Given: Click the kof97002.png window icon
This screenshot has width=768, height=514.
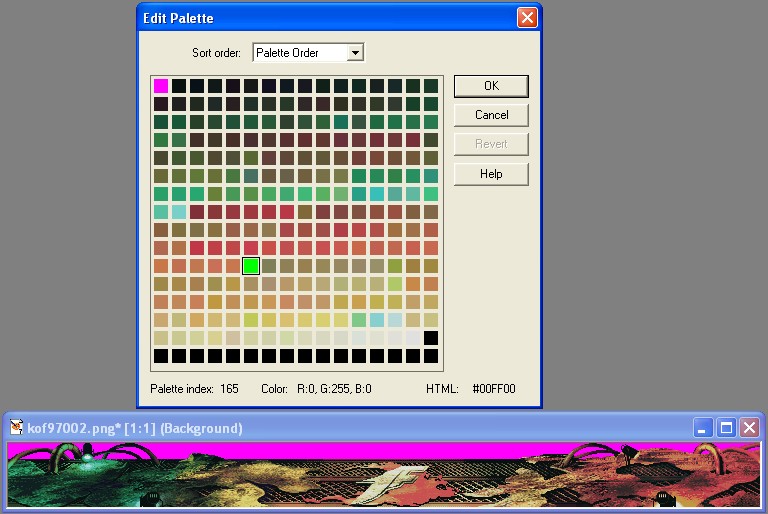Looking at the screenshot, I should [16, 427].
